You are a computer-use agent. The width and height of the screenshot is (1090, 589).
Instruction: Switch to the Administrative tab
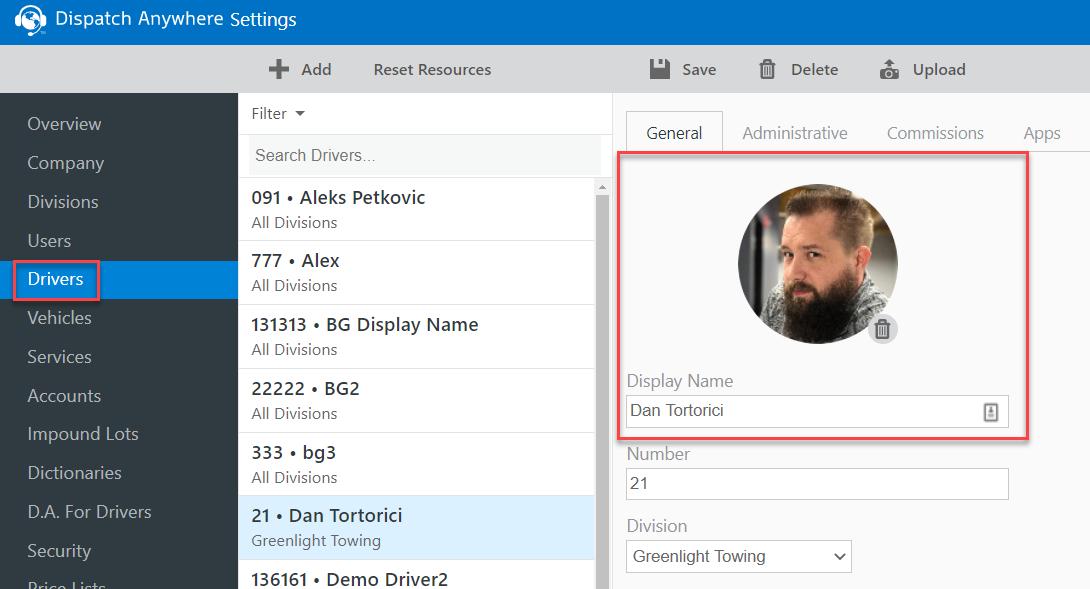(795, 133)
